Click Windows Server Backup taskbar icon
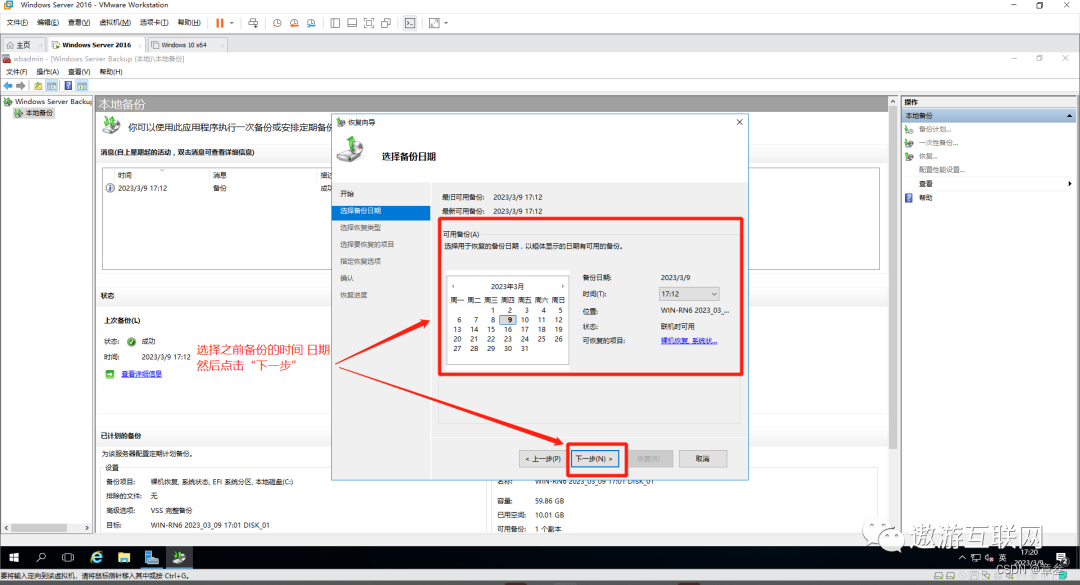This screenshot has height=585, width=1080. point(179,557)
